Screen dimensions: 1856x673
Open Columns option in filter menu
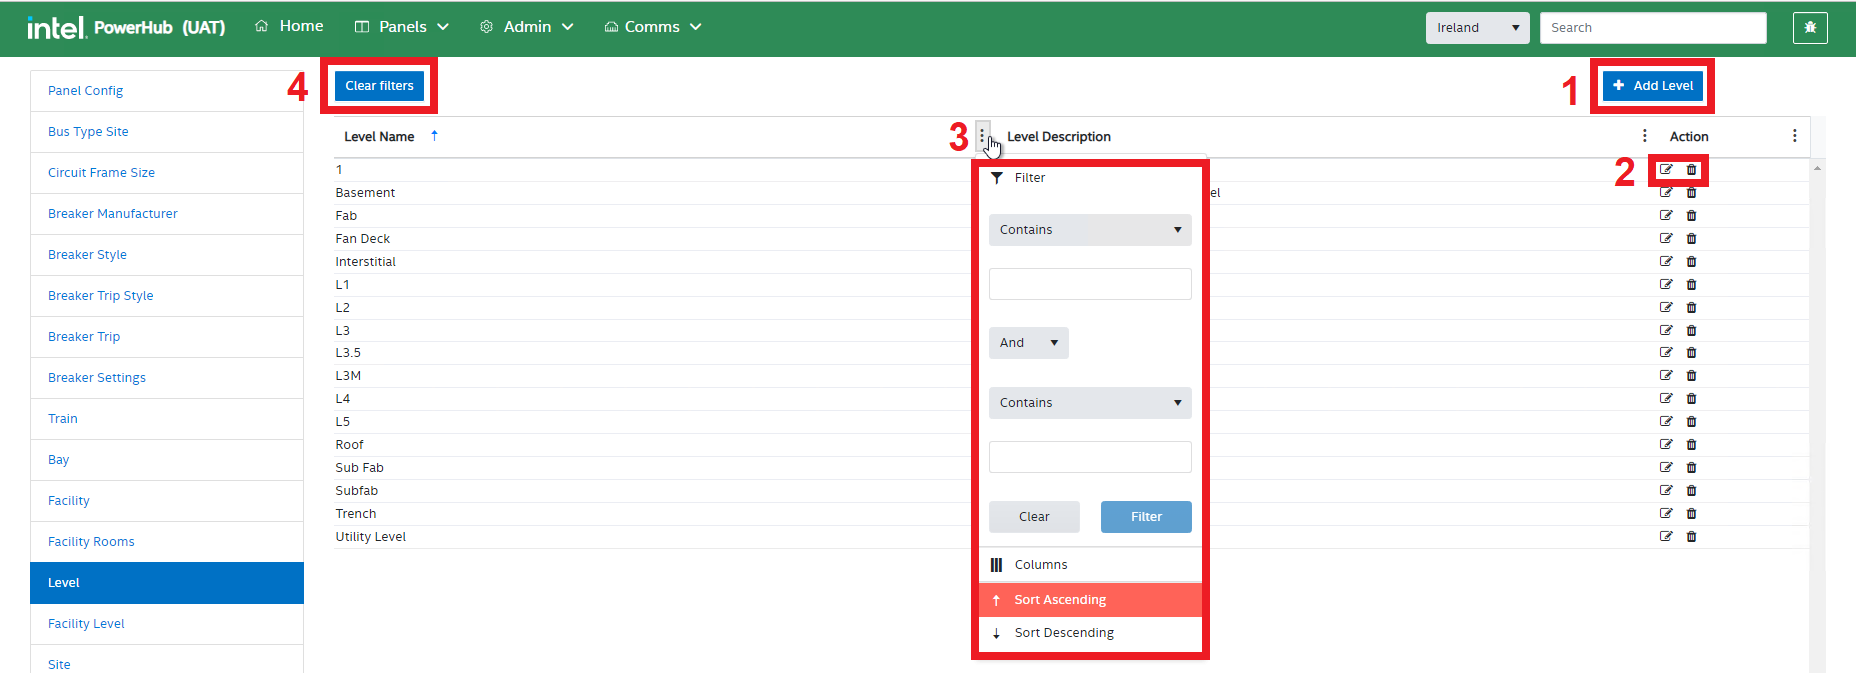(x=1041, y=565)
